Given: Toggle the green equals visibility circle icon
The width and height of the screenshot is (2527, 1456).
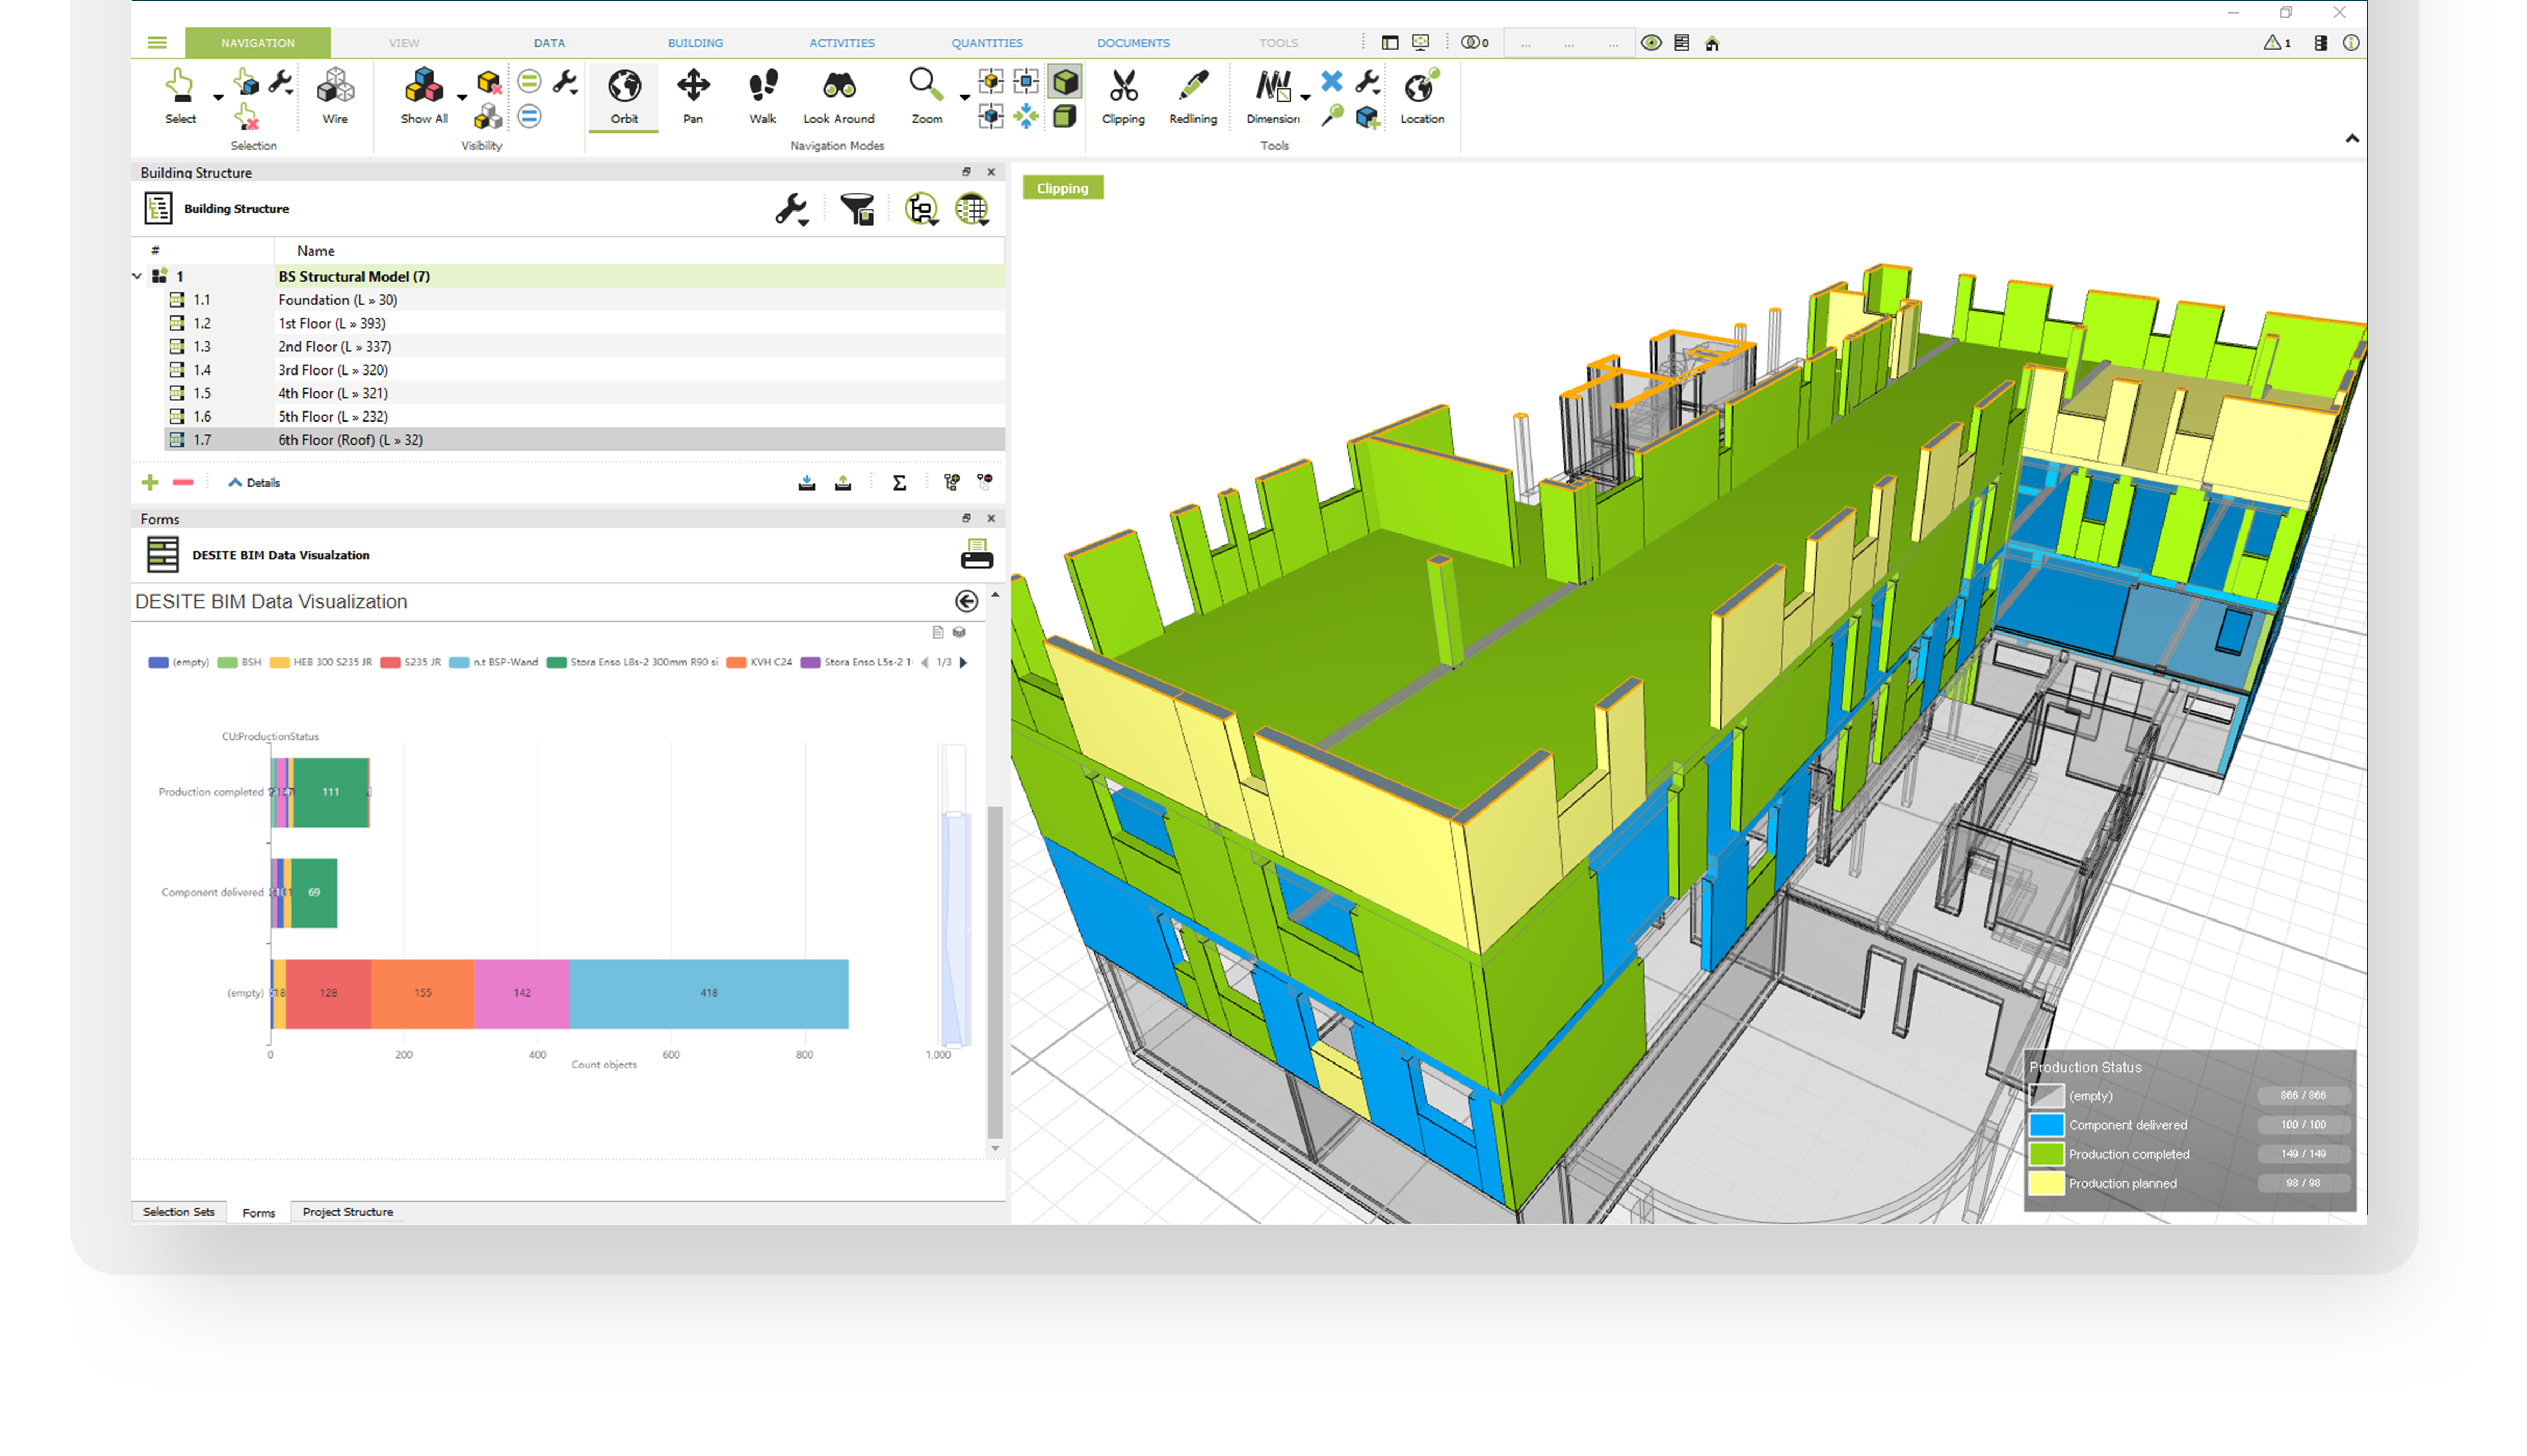Looking at the screenshot, I should click(x=529, y=81).
